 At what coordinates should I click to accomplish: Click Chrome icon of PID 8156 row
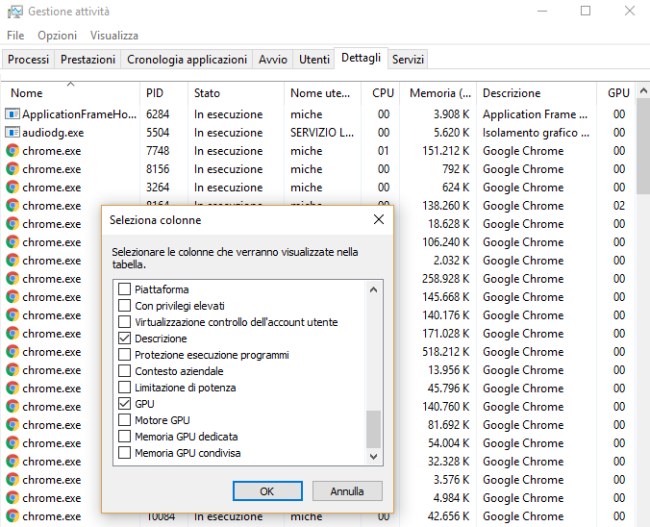point(12,169)
